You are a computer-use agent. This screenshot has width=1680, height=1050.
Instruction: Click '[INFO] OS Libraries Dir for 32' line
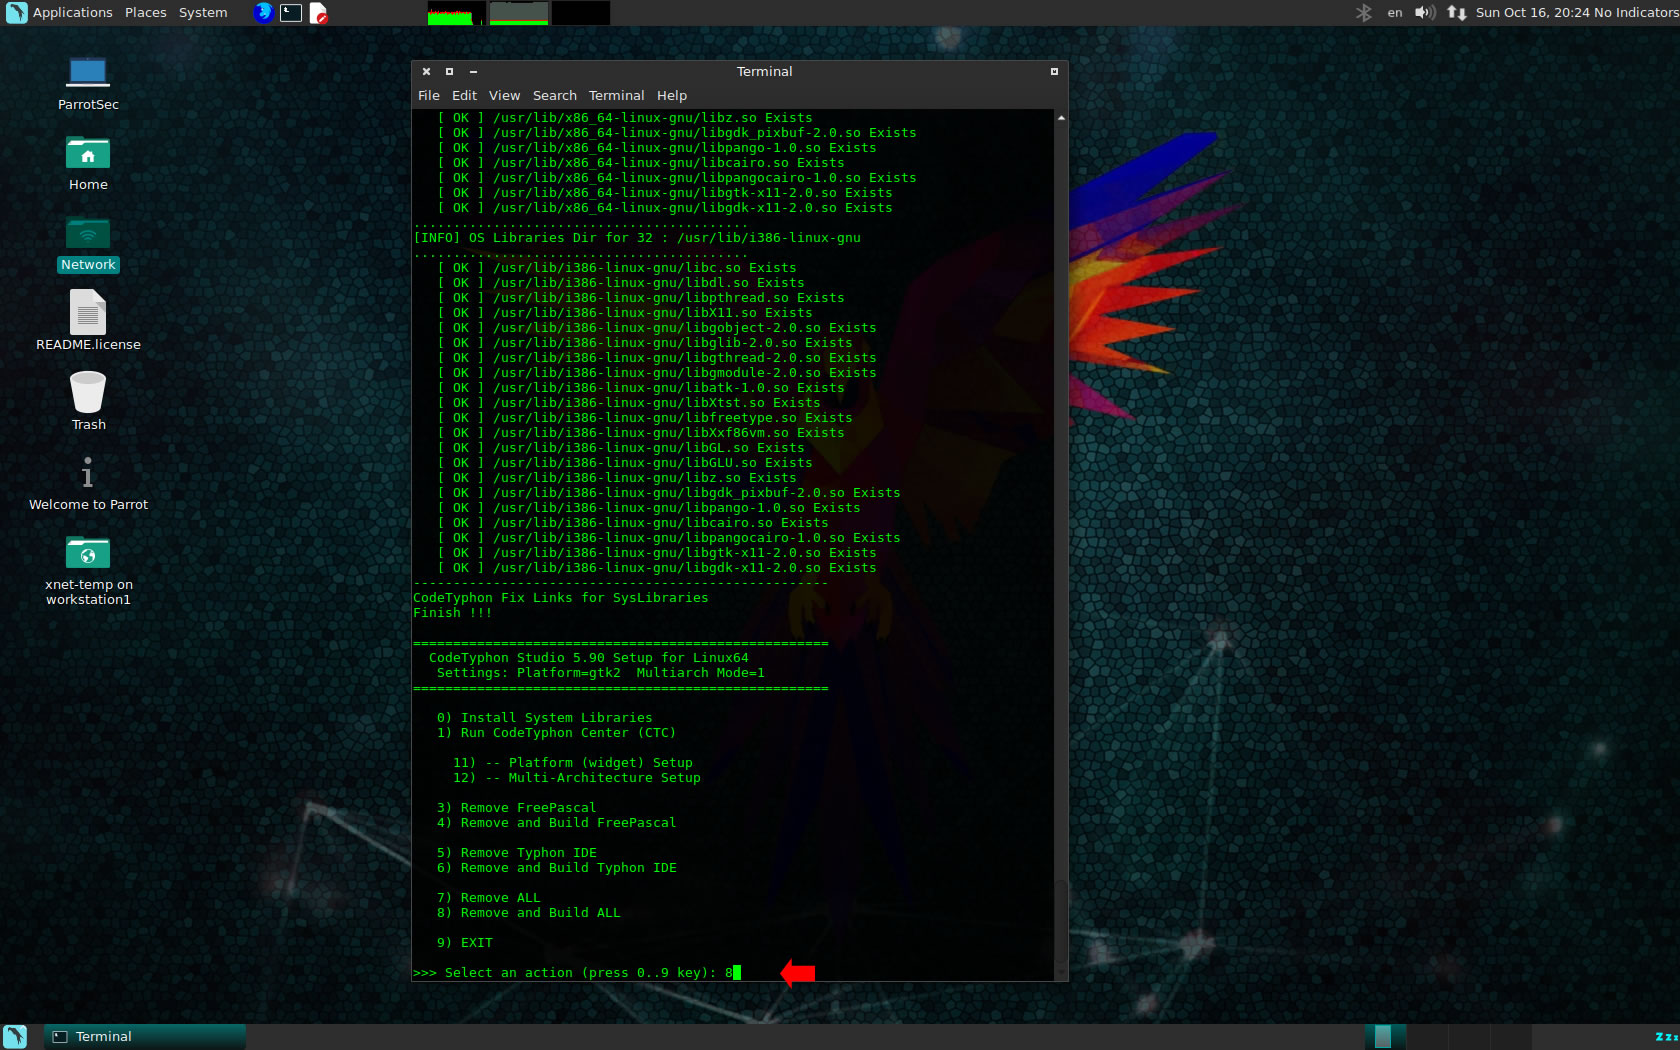636,237
